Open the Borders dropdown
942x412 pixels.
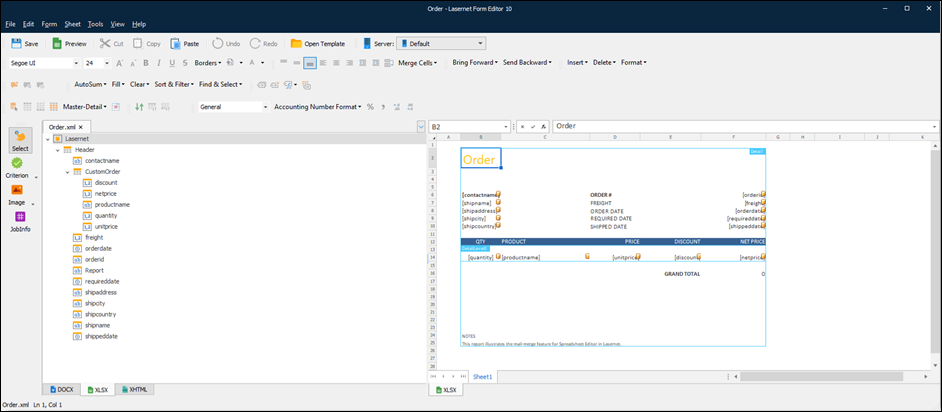coord(208,62)
